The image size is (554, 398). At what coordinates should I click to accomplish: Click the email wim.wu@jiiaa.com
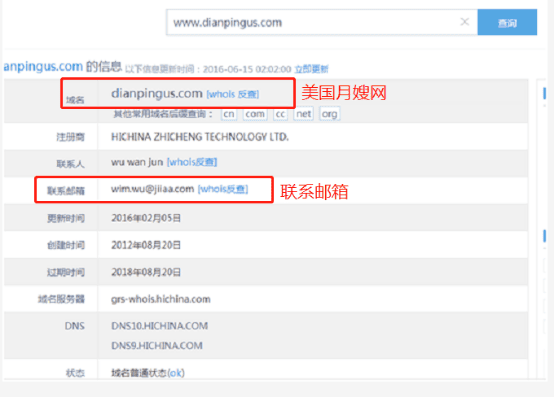point(153,189)
